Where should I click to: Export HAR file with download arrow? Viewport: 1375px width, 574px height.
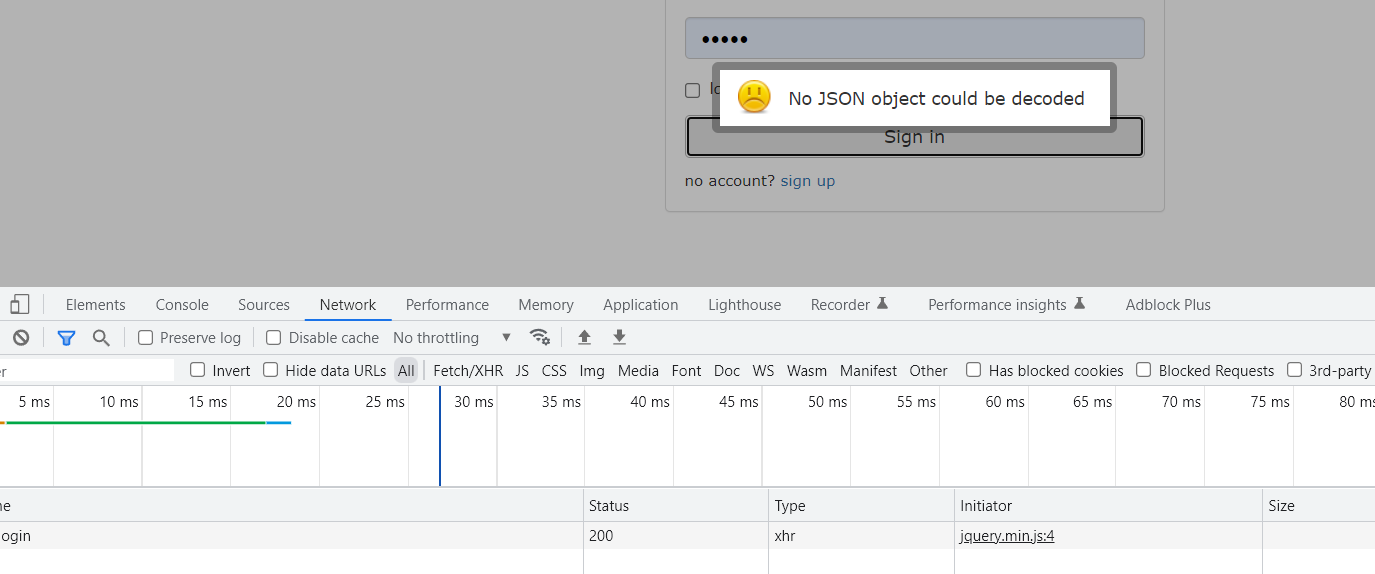click(x=619, y=338)
